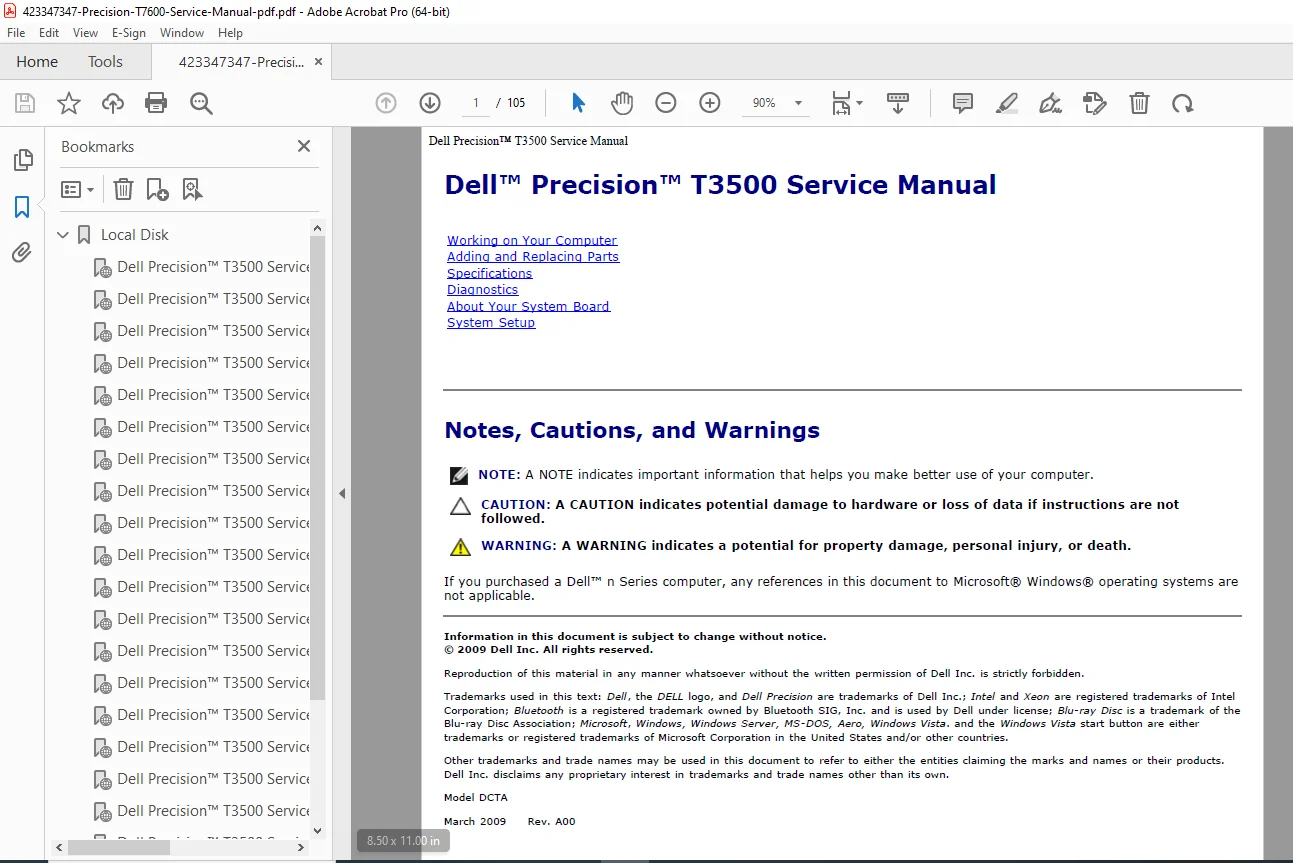This screenshot has height=863, width=1293.
Task: Open the Adding and Replacing Parts link
Action: [533, 257]
